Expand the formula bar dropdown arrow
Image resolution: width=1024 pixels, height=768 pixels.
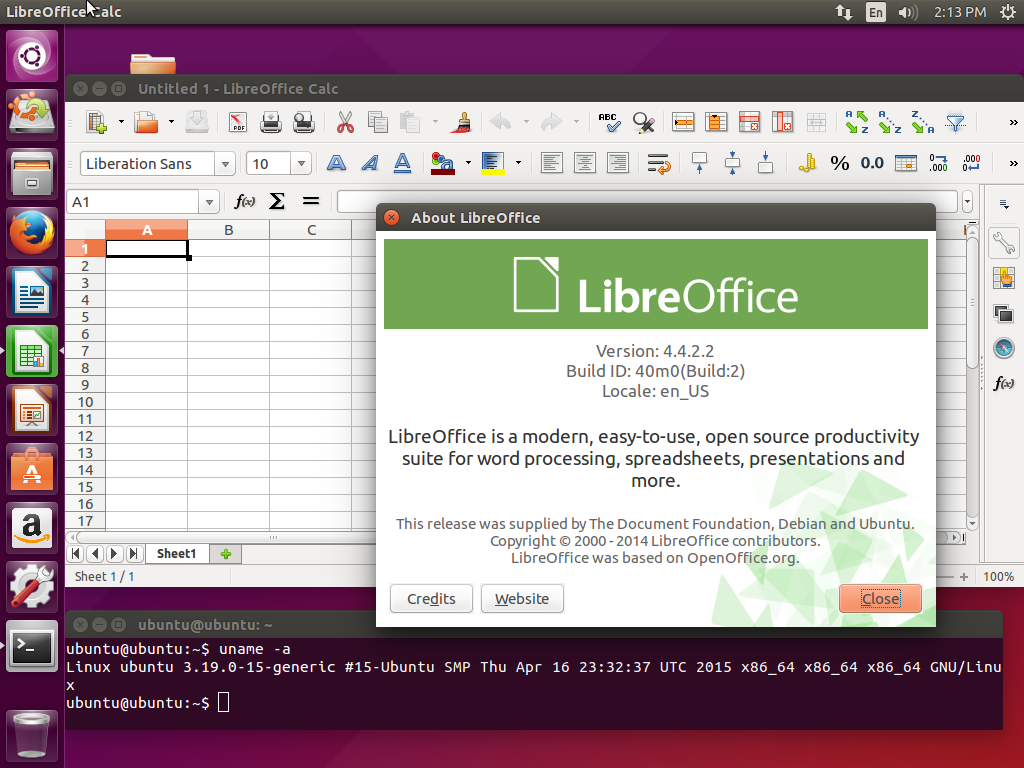pyautogui.click(x=967, y=202)
